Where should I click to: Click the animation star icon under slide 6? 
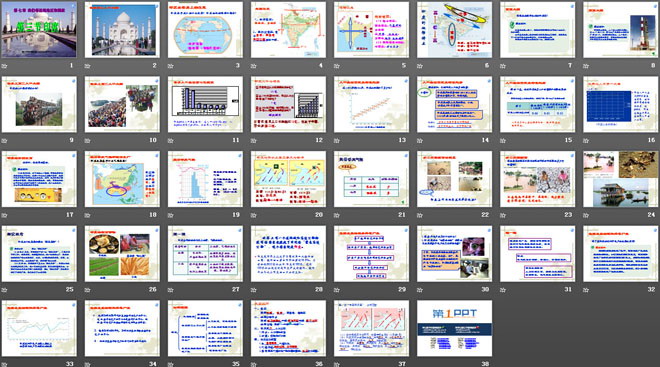click(420, 66)
